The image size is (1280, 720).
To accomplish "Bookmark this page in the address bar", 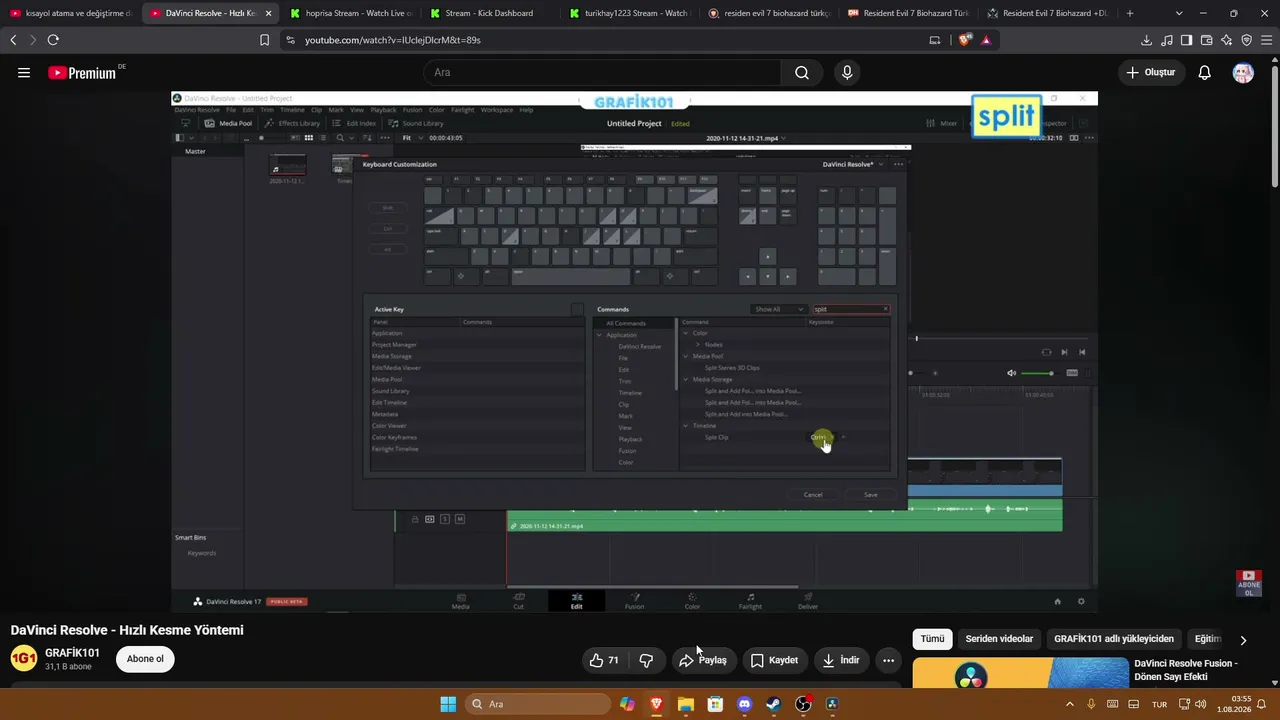I will pyautogui.click(x=264, y=40).
